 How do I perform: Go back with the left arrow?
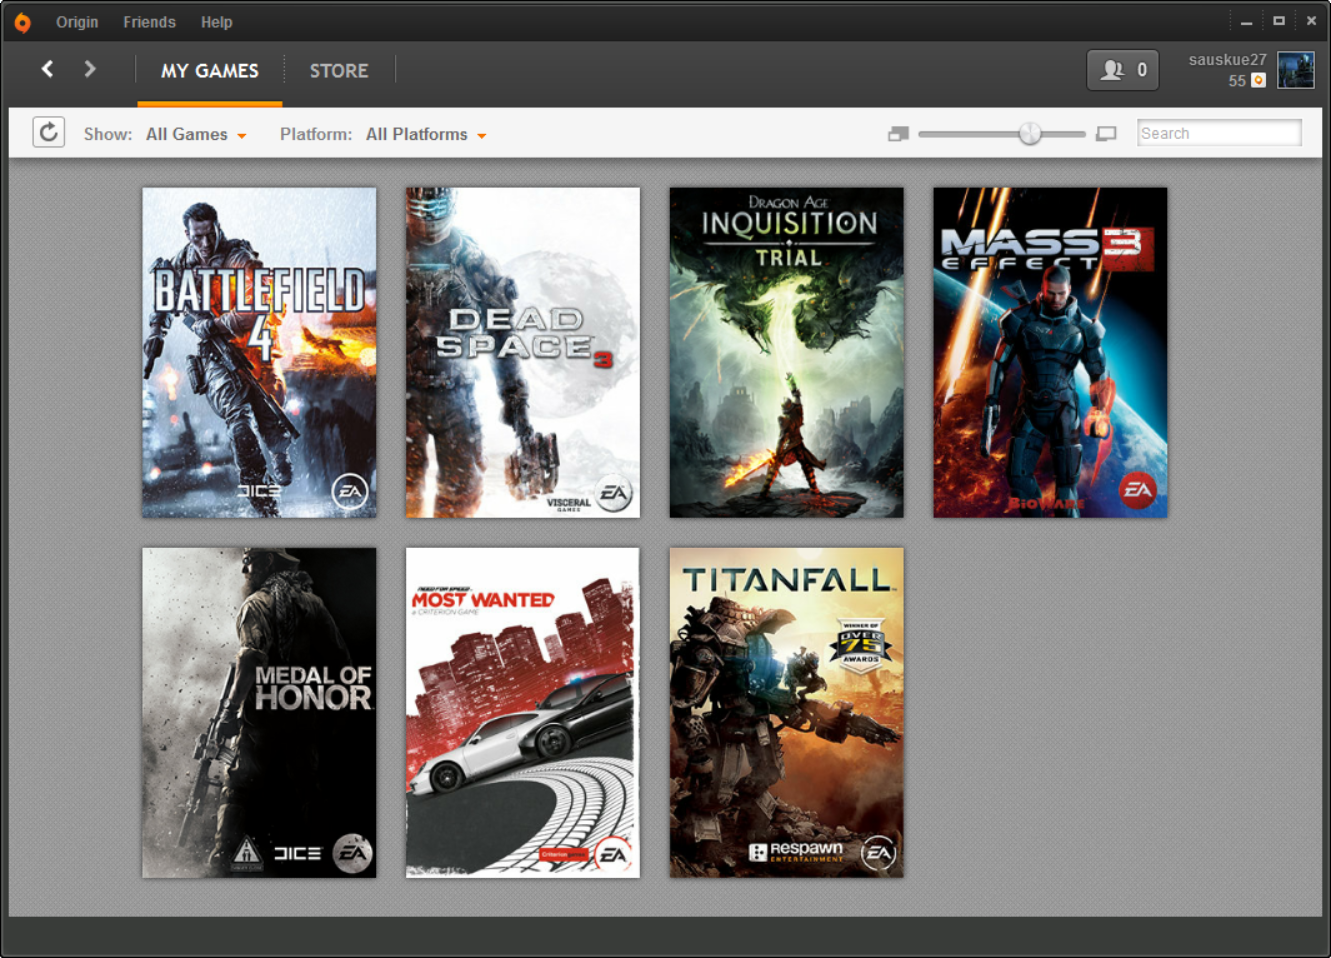47,69
